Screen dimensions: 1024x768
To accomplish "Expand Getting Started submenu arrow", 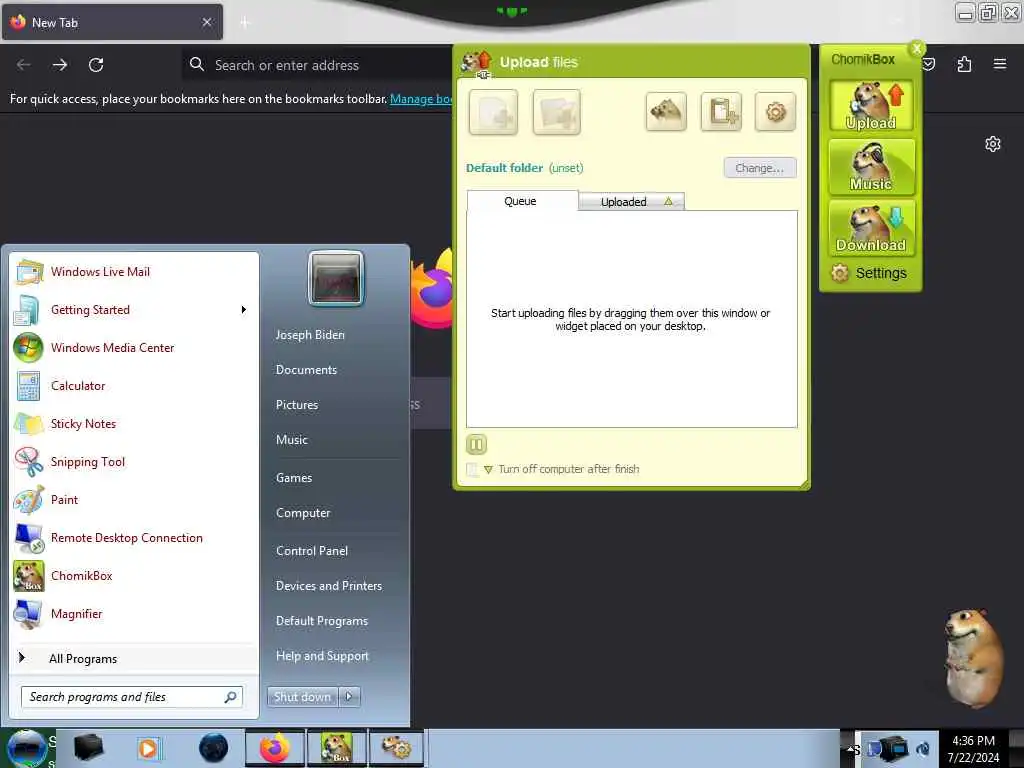I will (x=244, y=310).
